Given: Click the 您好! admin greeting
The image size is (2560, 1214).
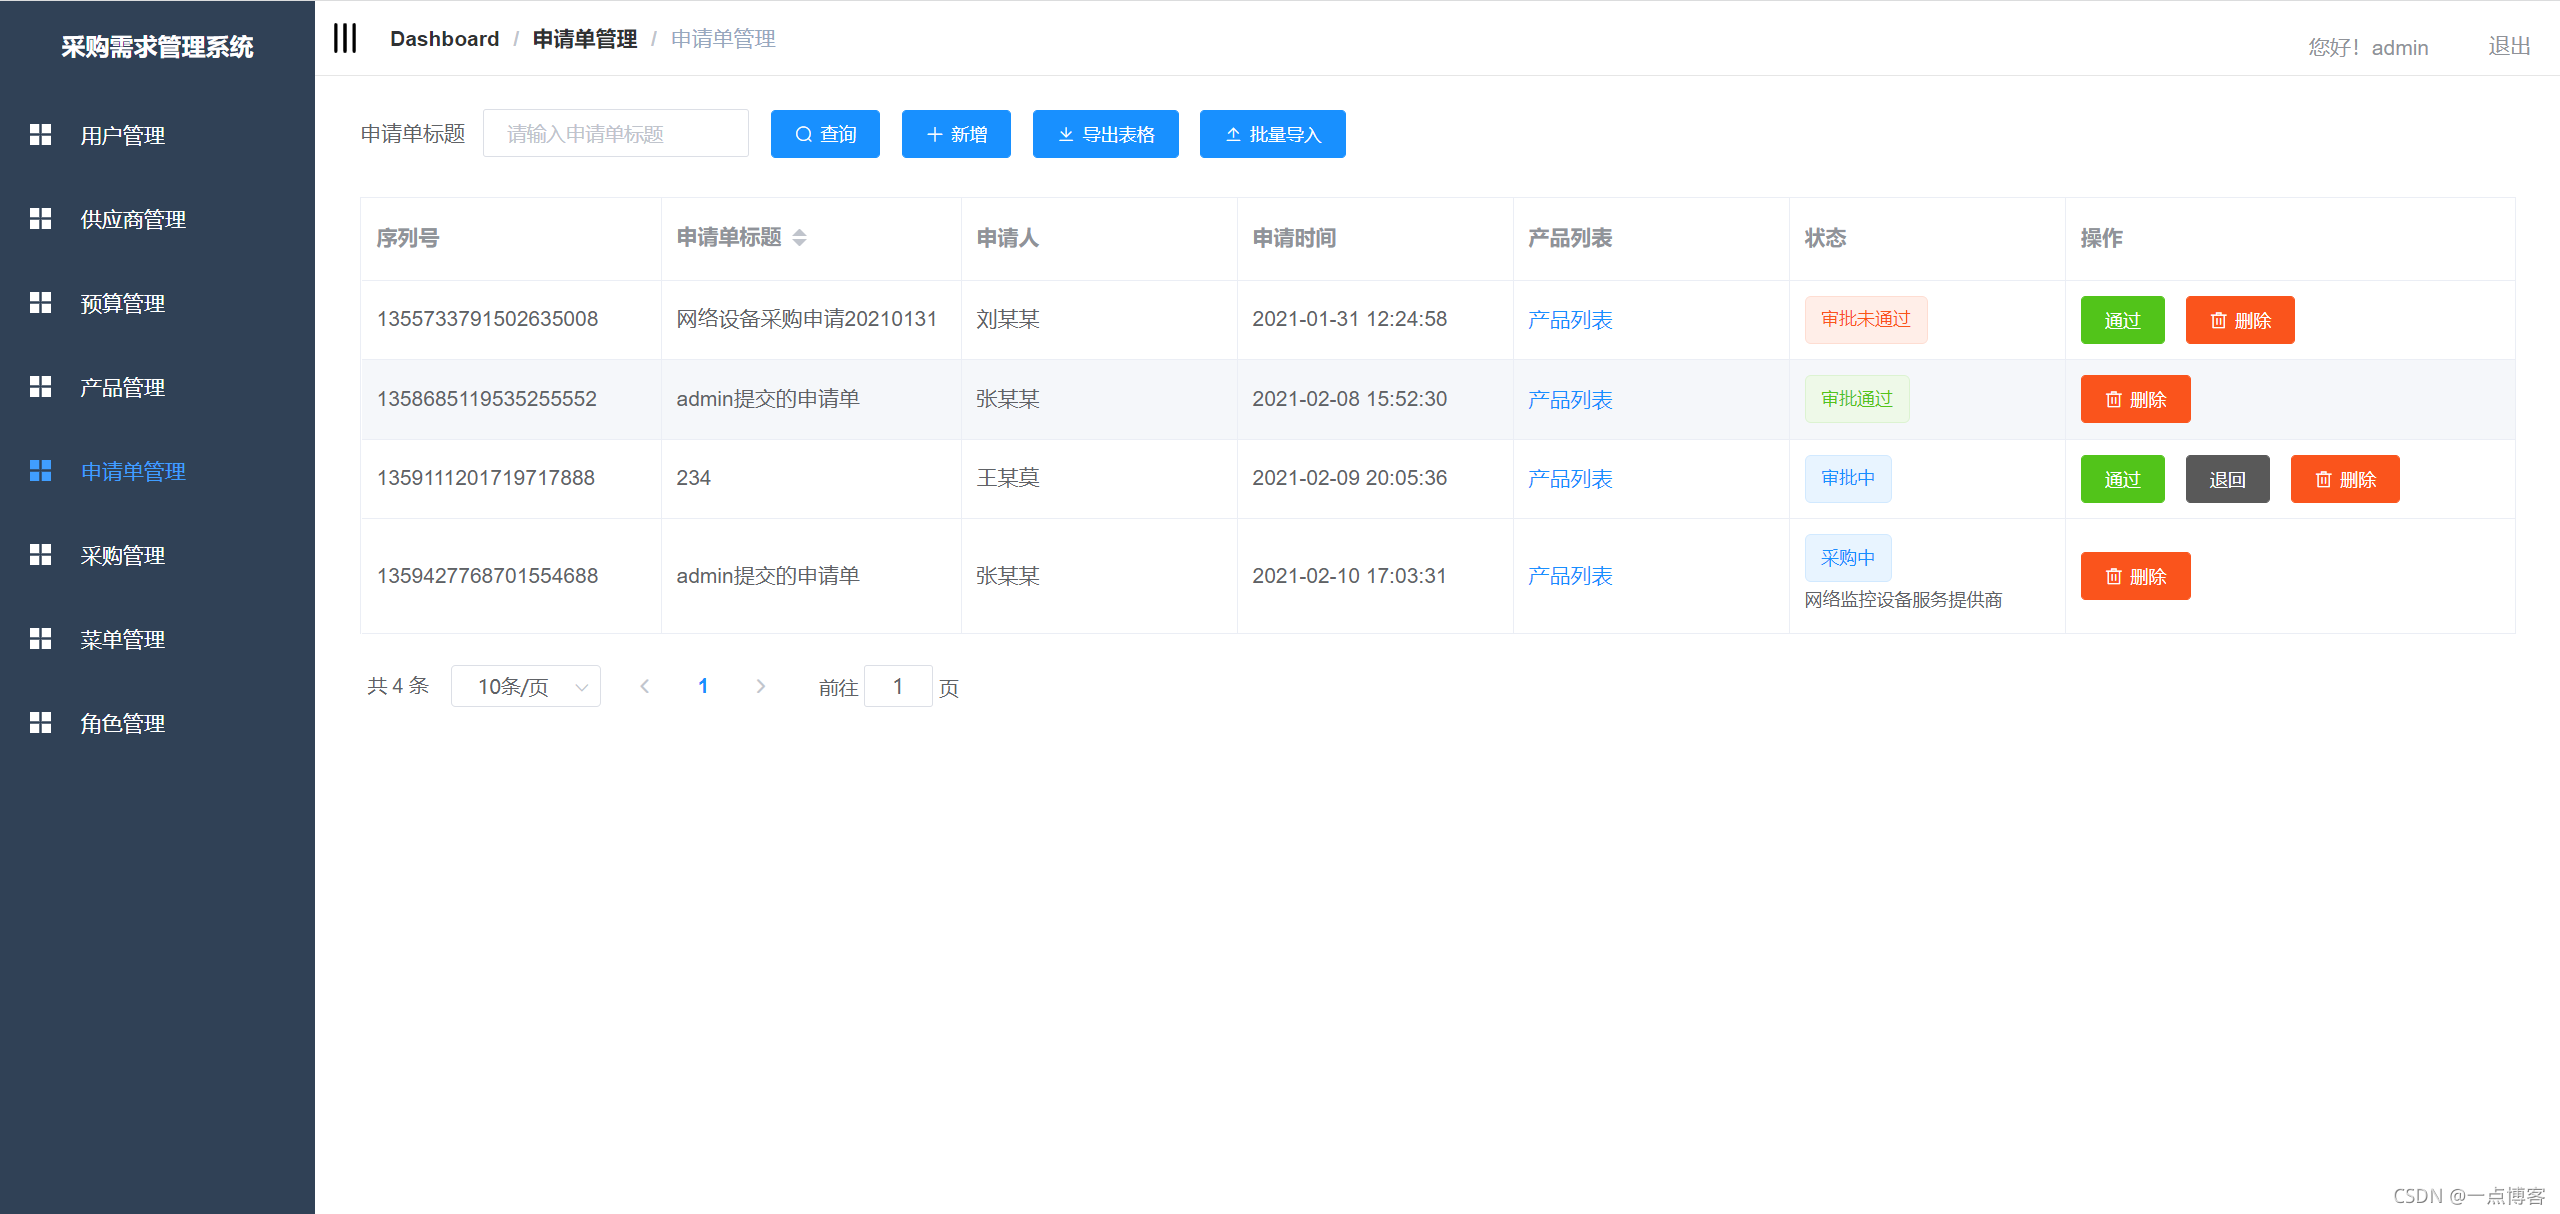Looking at the screenshot, I should 2368,47.
